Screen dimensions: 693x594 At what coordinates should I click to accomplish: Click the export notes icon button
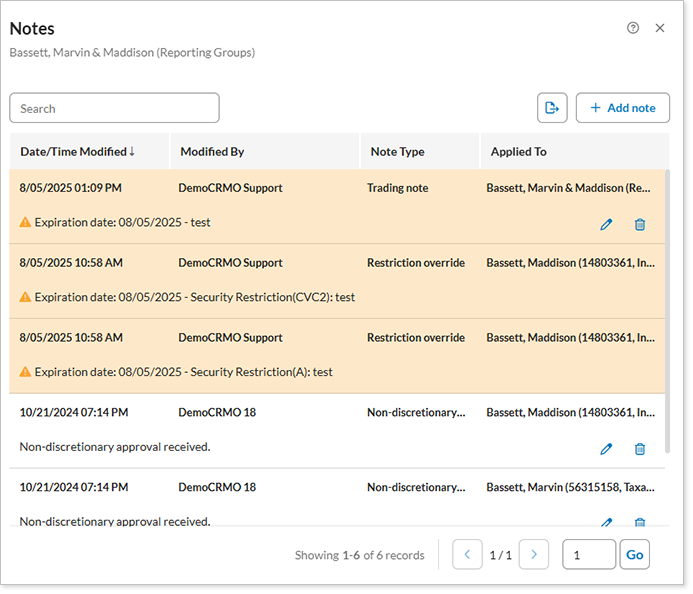(552, 108)
